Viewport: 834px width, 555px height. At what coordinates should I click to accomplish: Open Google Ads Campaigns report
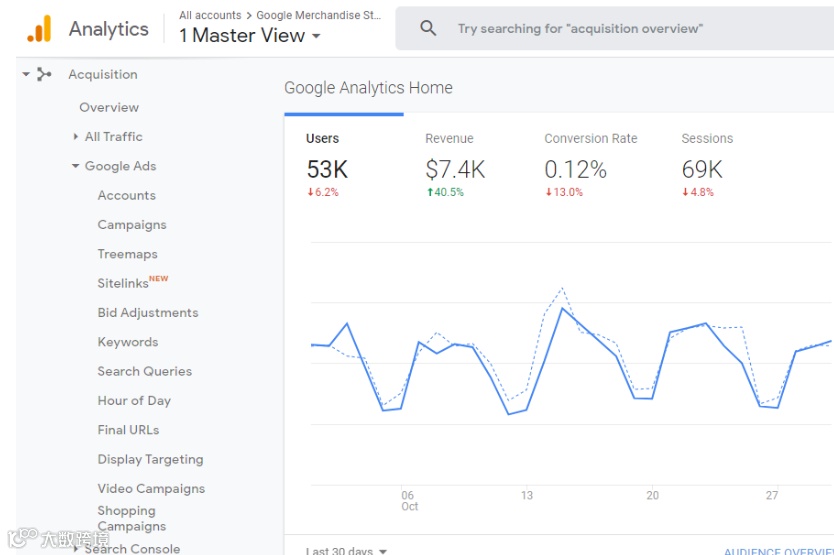132,225
